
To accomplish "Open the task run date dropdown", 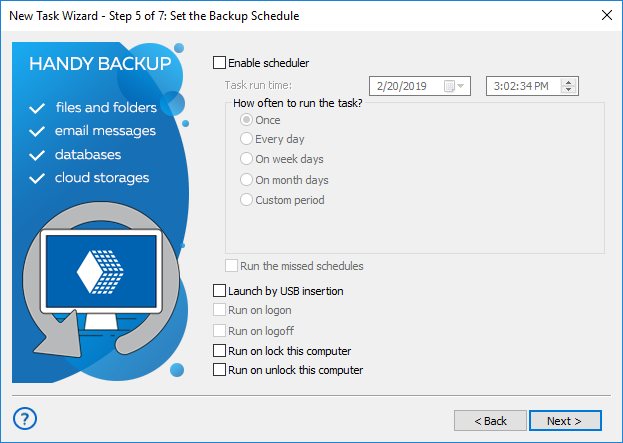I will (460, 86).
